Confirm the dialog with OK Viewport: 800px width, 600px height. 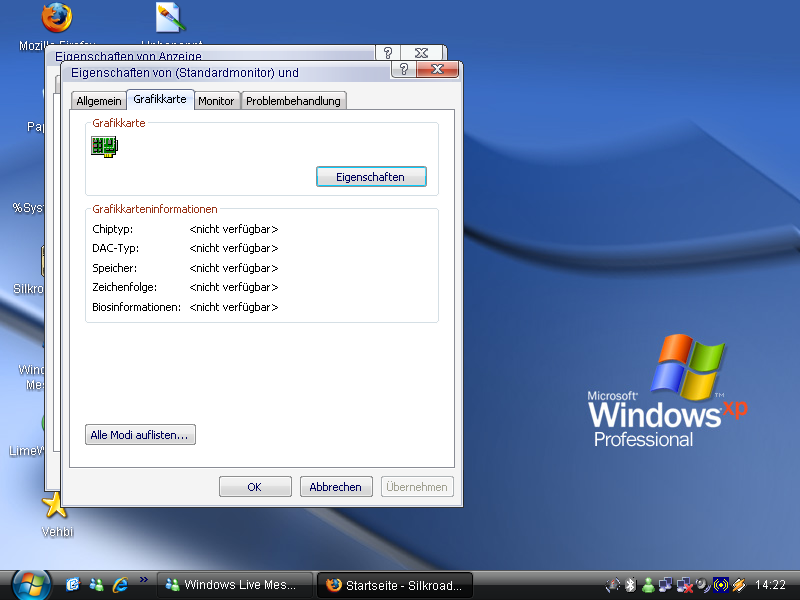pos(254,487)
